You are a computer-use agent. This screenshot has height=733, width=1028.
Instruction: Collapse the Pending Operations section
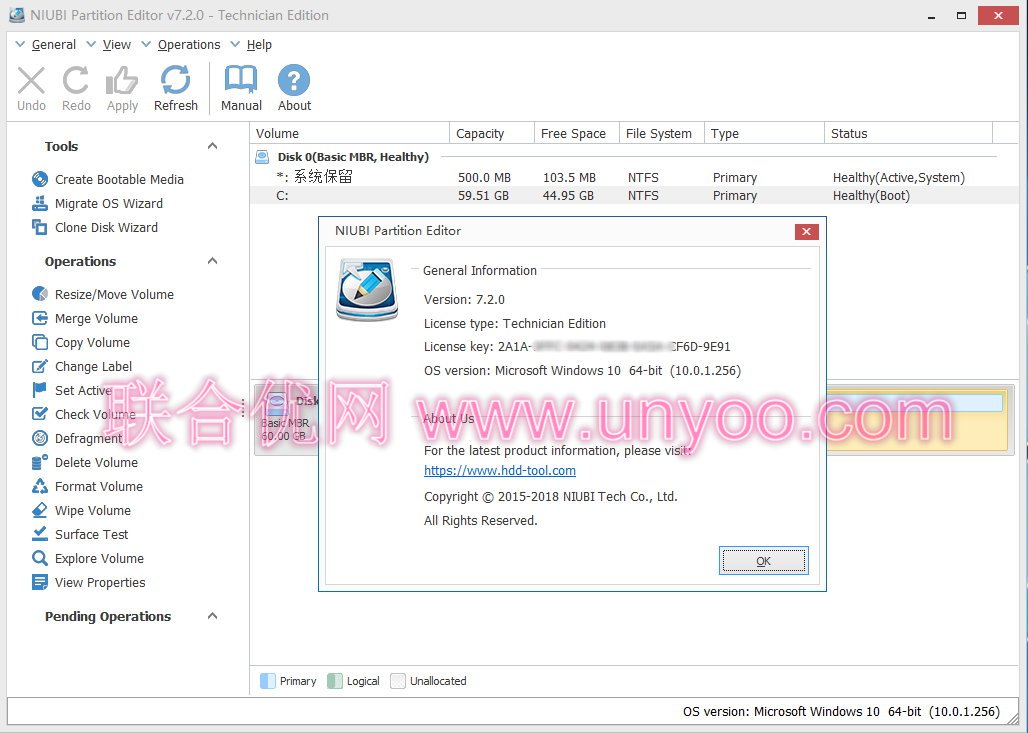[x=212, y=616]
